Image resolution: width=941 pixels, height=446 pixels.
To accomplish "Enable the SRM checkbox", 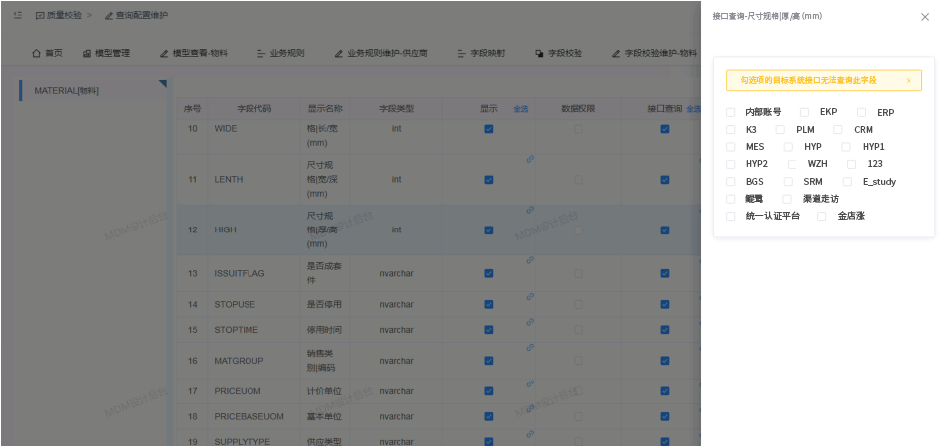I will [789, 182].
